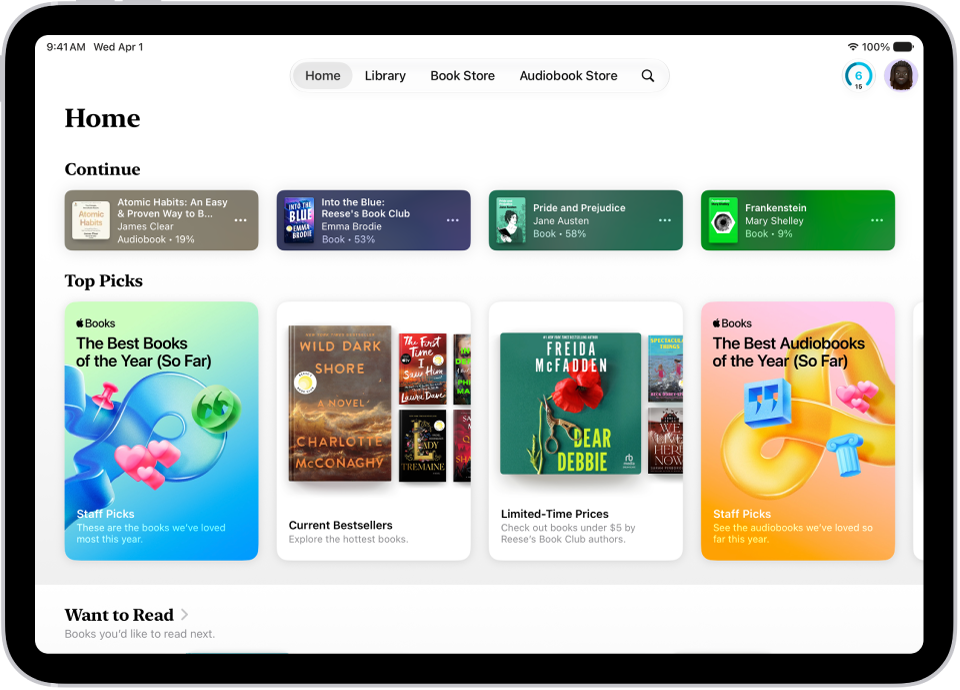This screenshot has width=960, height=690.
Task: Click the Top Picks heading
Action: pyautogui.click(x=103, y=281)
